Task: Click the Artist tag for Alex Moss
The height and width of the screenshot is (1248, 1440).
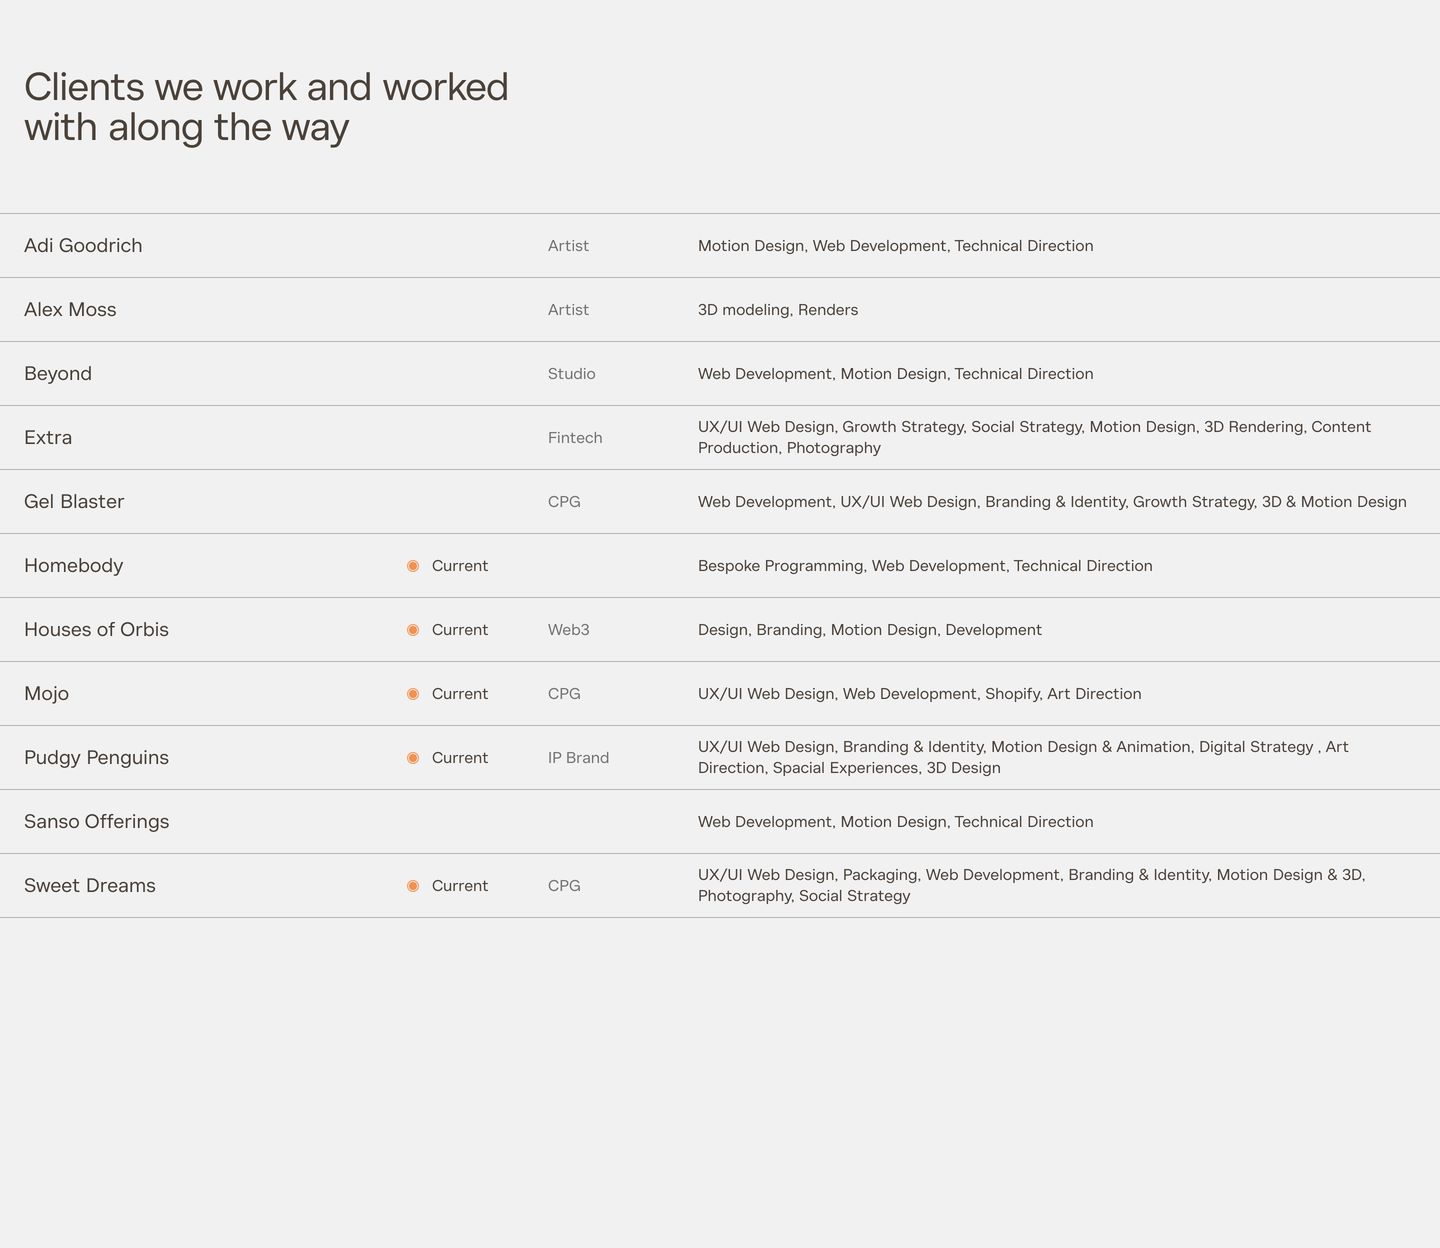Action: [568, 310]
